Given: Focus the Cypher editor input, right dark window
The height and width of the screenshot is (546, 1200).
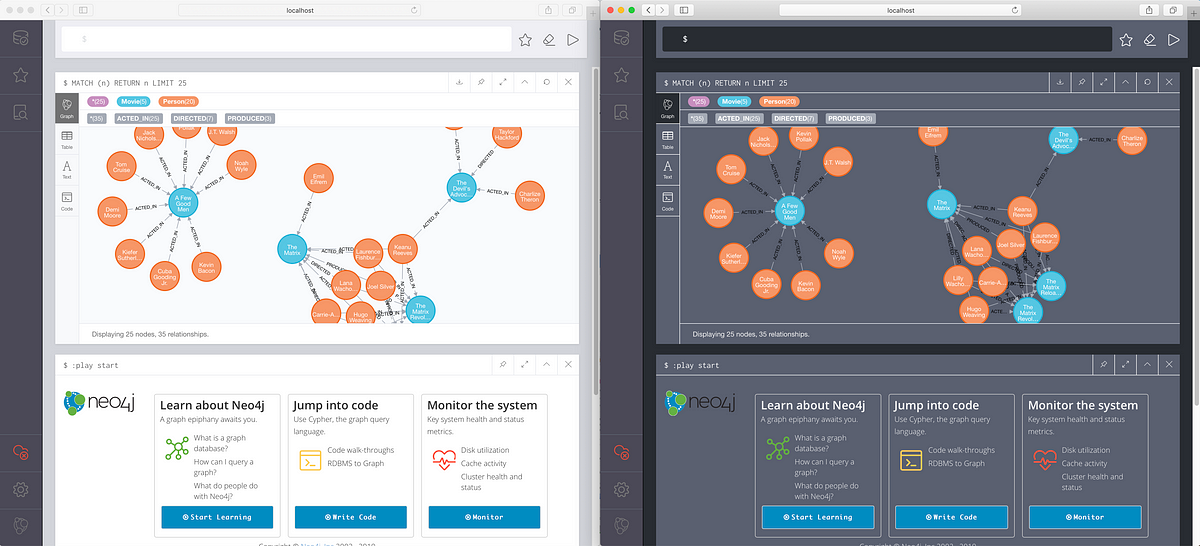Looking at the screenshot, I should tap(888, 39).
